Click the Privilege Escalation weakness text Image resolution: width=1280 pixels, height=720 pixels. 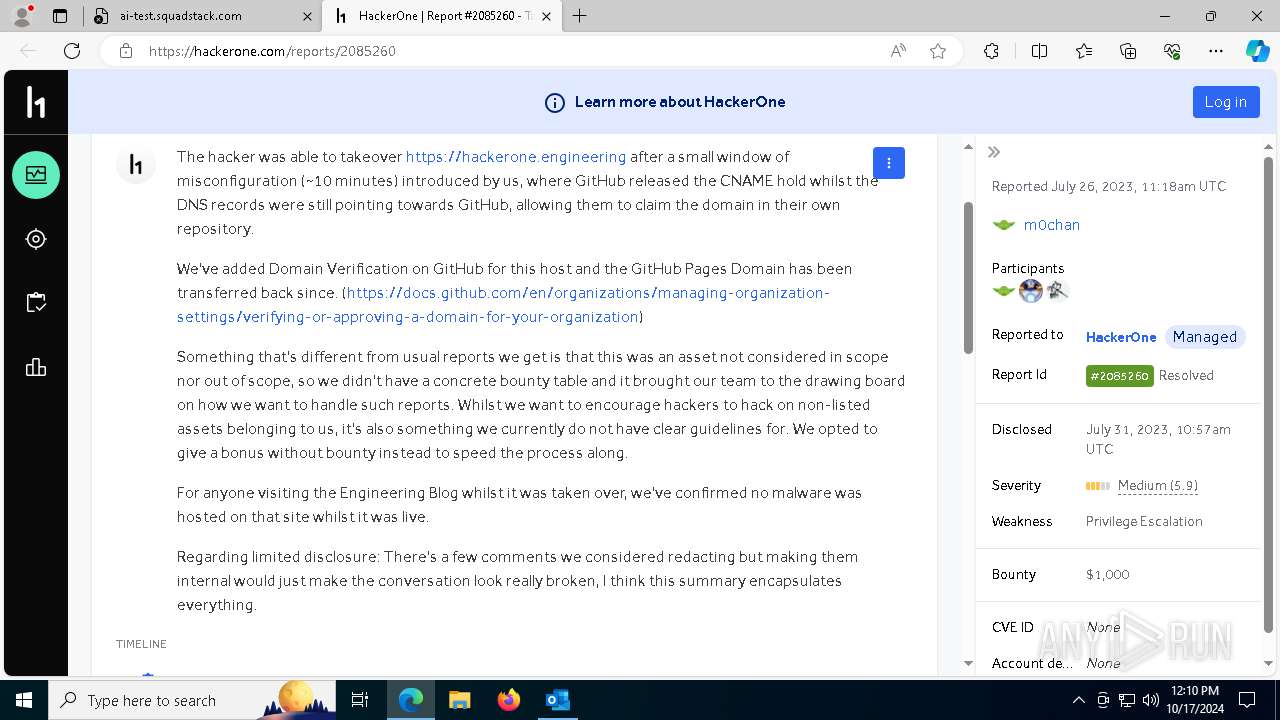tap(1144, 522)
